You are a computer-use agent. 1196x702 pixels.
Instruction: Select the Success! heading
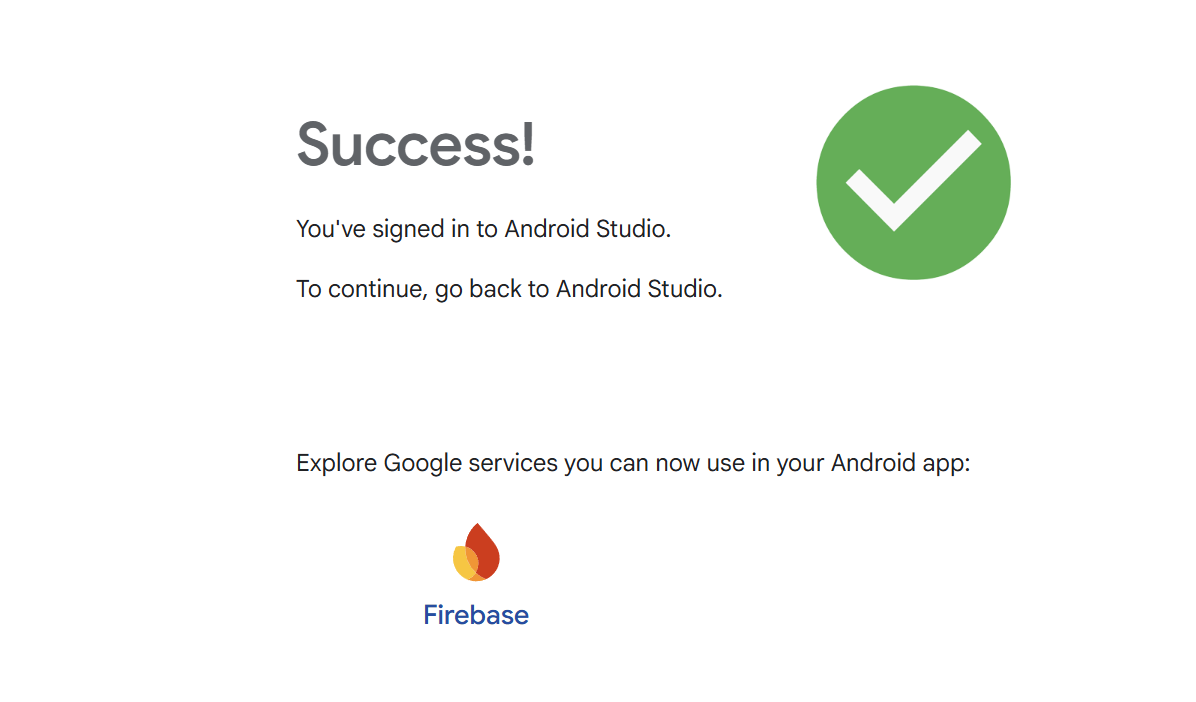click(x=416, y=147)
